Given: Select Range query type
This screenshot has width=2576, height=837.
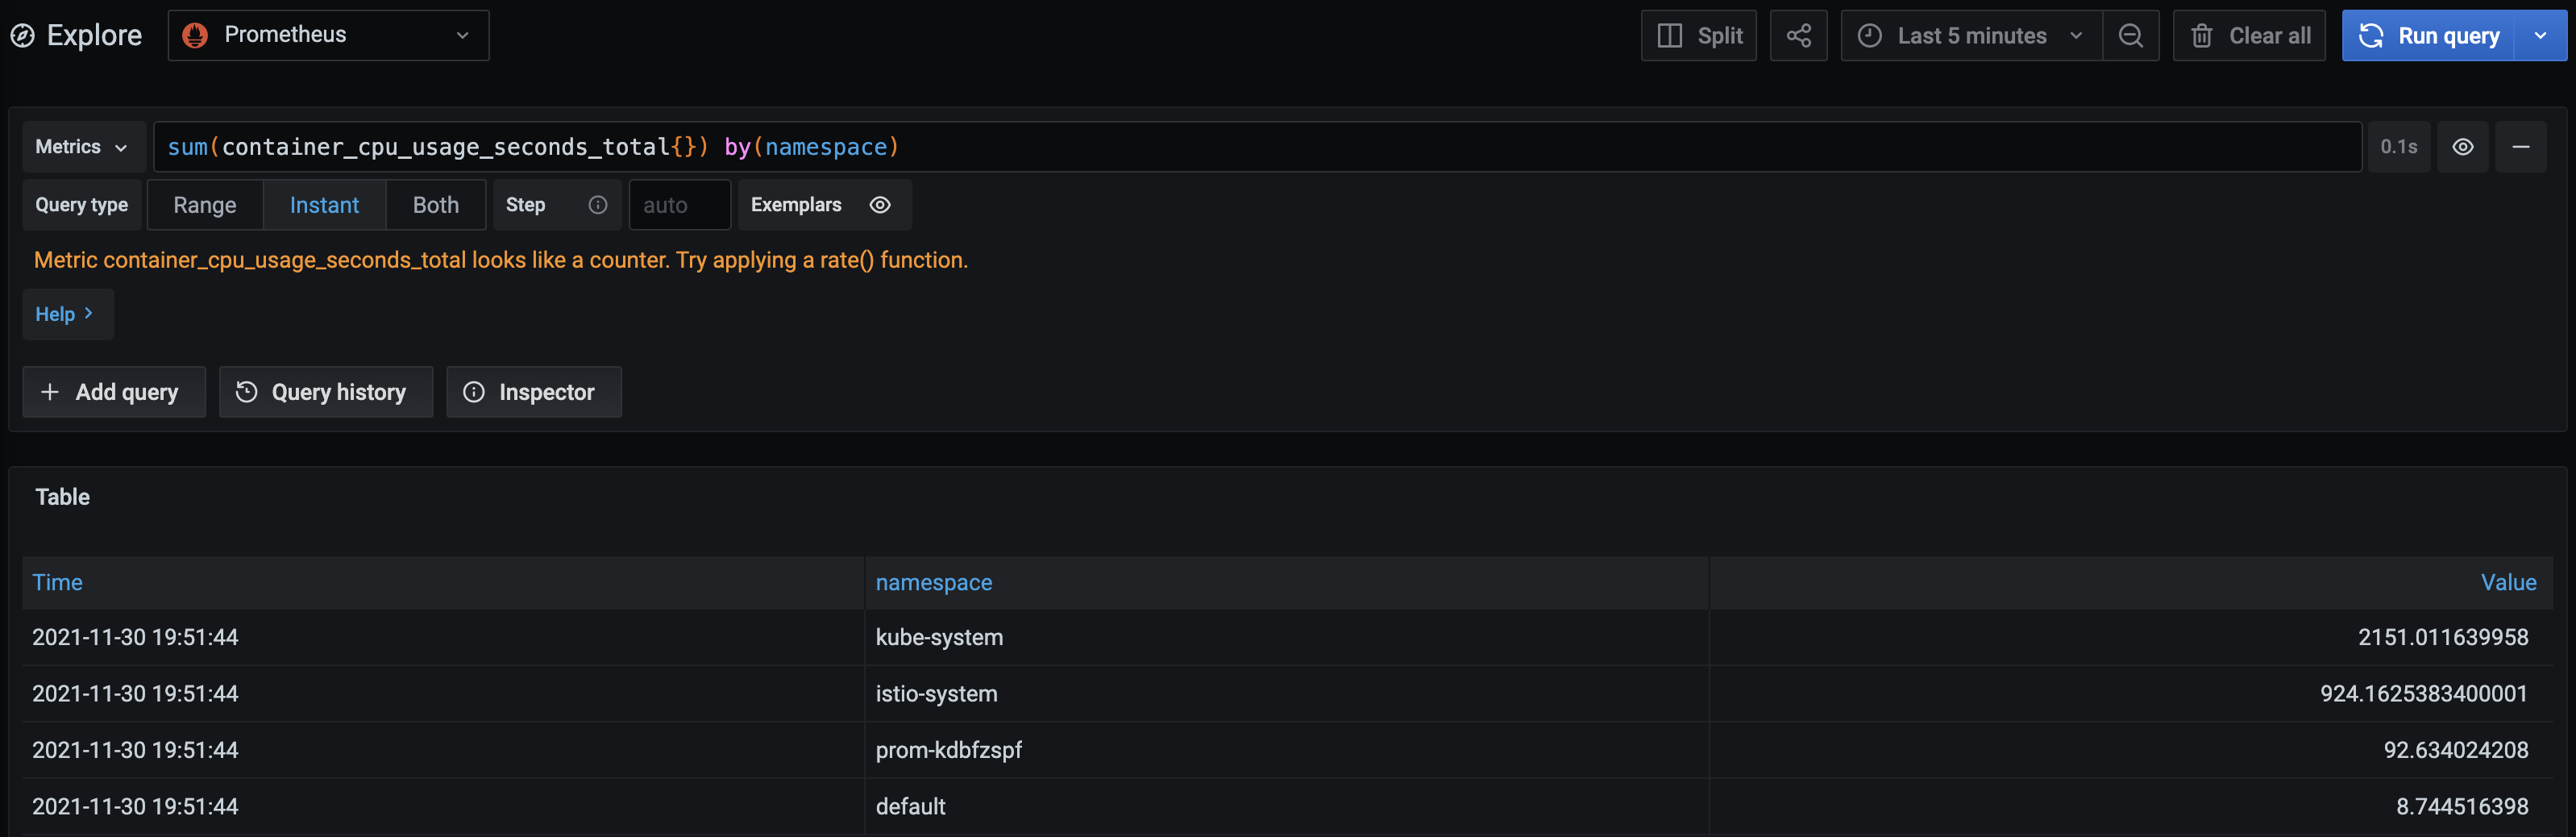Looking at the screenshot, I should (205, 205).
